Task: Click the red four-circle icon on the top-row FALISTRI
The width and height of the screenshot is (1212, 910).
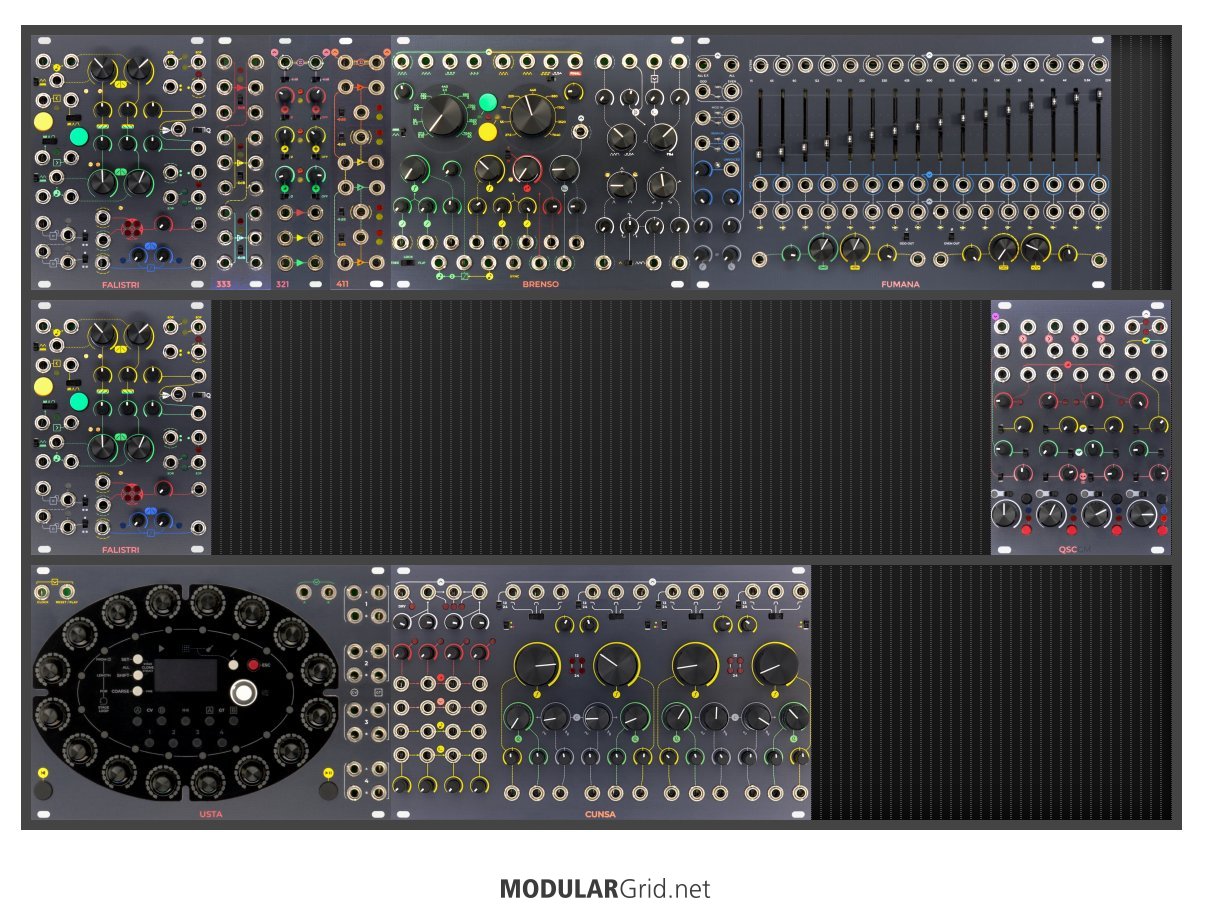Action: tap(132, 228)
